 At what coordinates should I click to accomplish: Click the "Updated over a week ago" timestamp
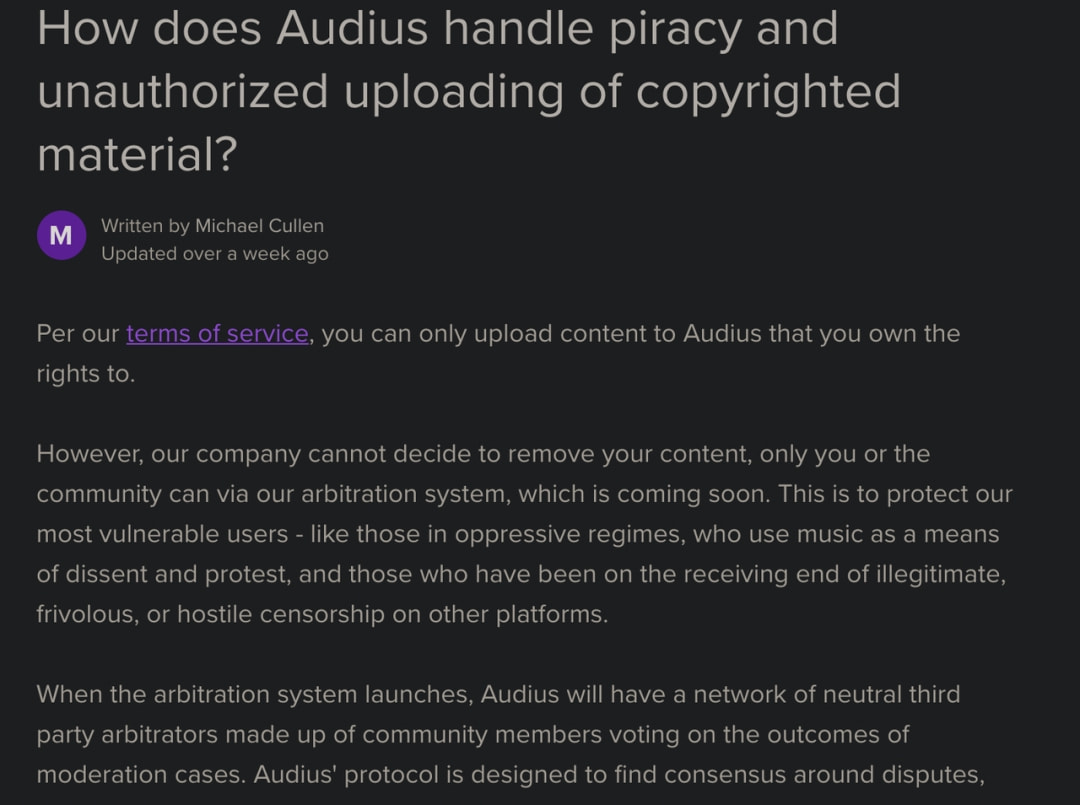click(214, 254)
